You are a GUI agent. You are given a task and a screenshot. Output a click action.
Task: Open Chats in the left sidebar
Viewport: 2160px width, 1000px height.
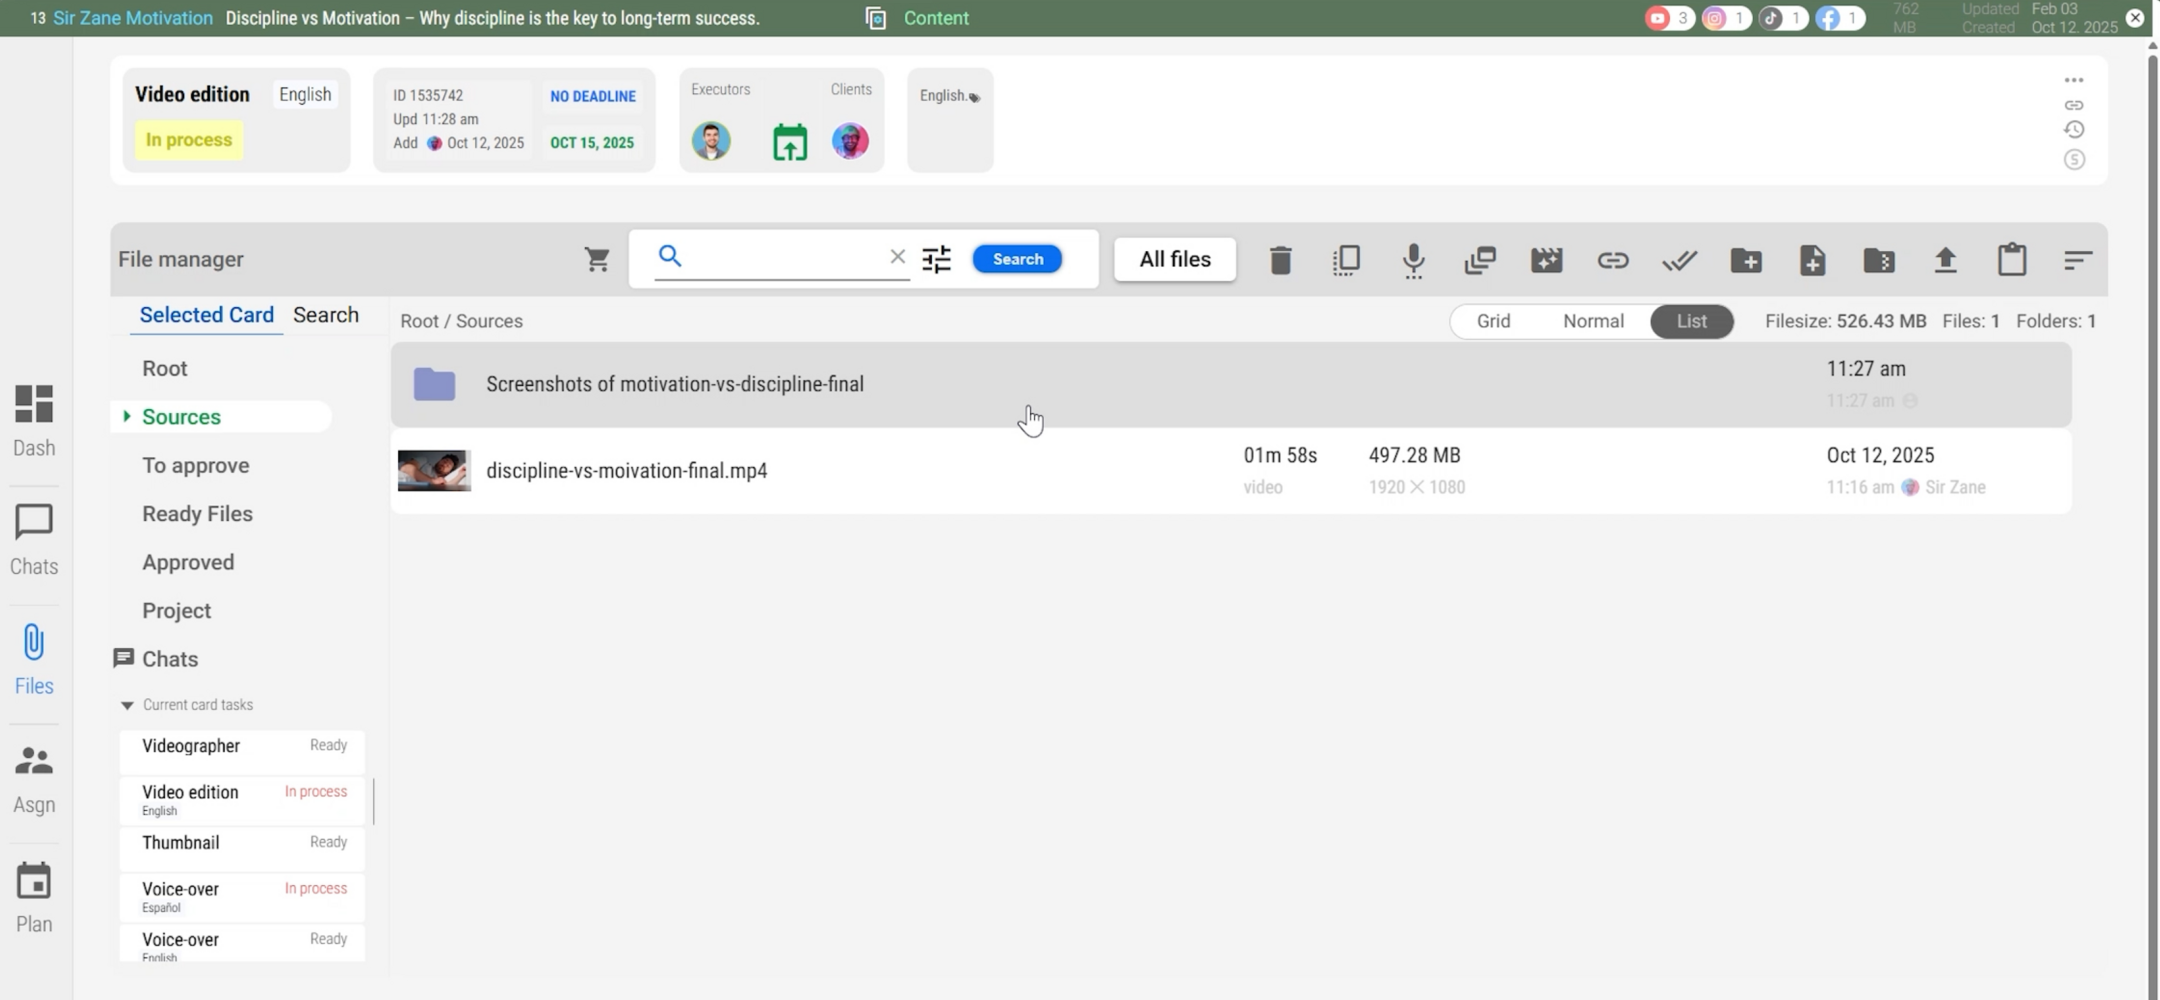[x=34, y=540]
